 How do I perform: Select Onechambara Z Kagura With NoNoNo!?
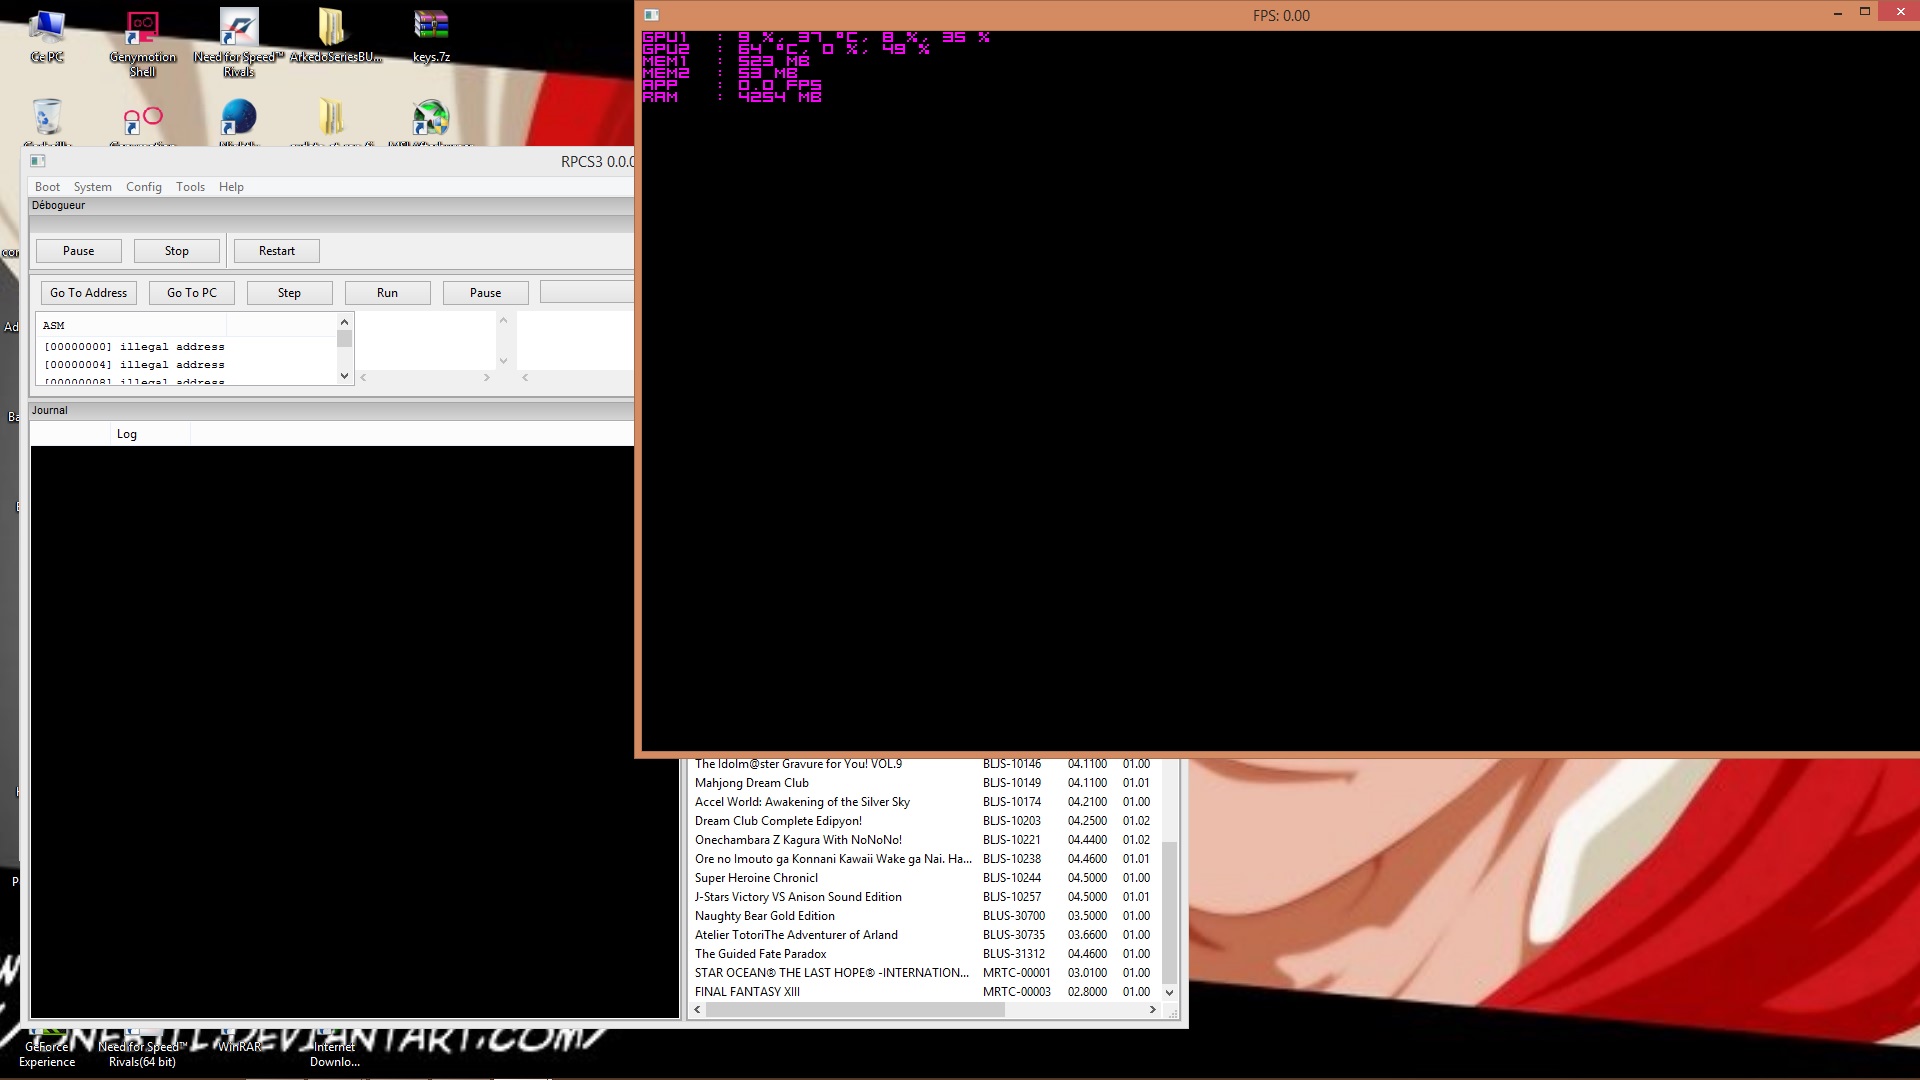tap(923, 840)
